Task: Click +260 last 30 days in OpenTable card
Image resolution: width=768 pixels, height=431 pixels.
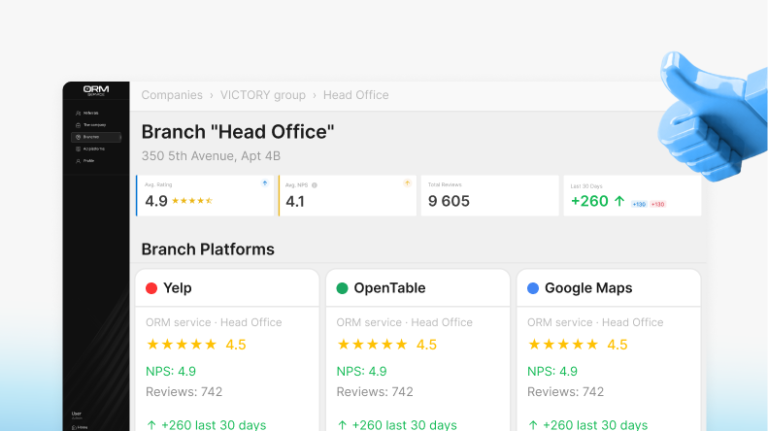Action: click(x=397, y=425)
